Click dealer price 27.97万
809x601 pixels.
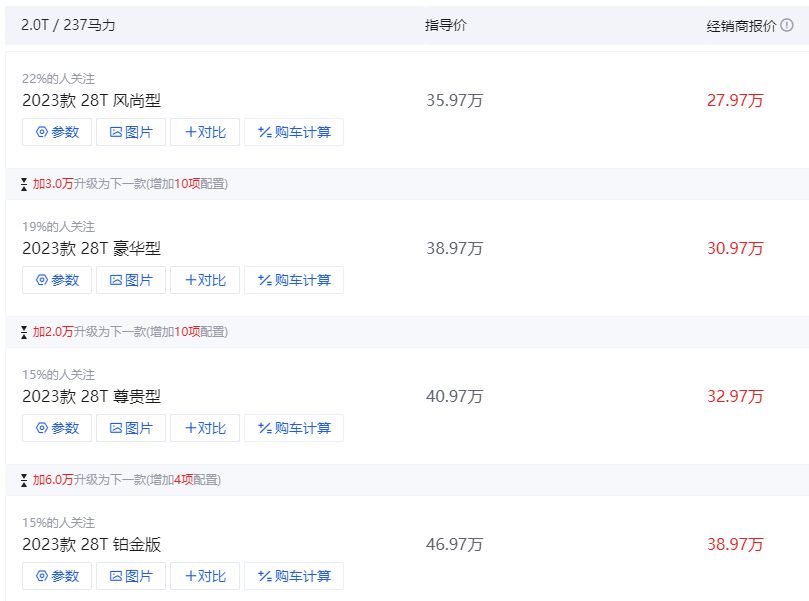735,100
